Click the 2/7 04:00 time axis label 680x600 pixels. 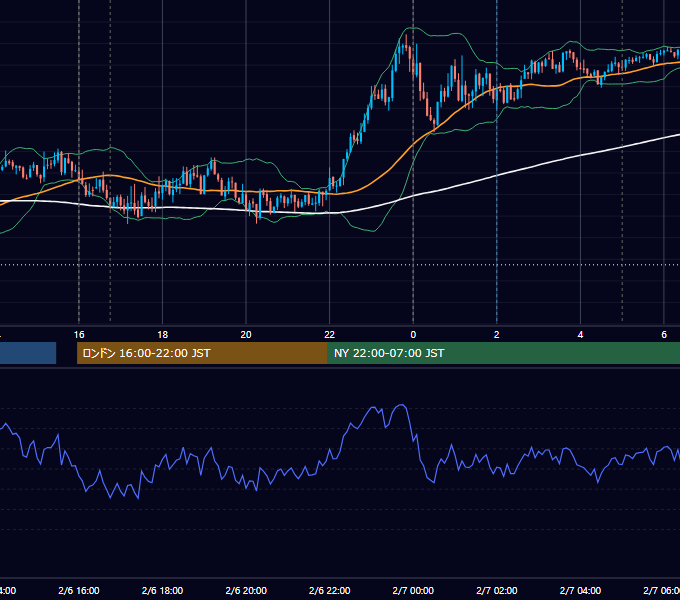580,590
